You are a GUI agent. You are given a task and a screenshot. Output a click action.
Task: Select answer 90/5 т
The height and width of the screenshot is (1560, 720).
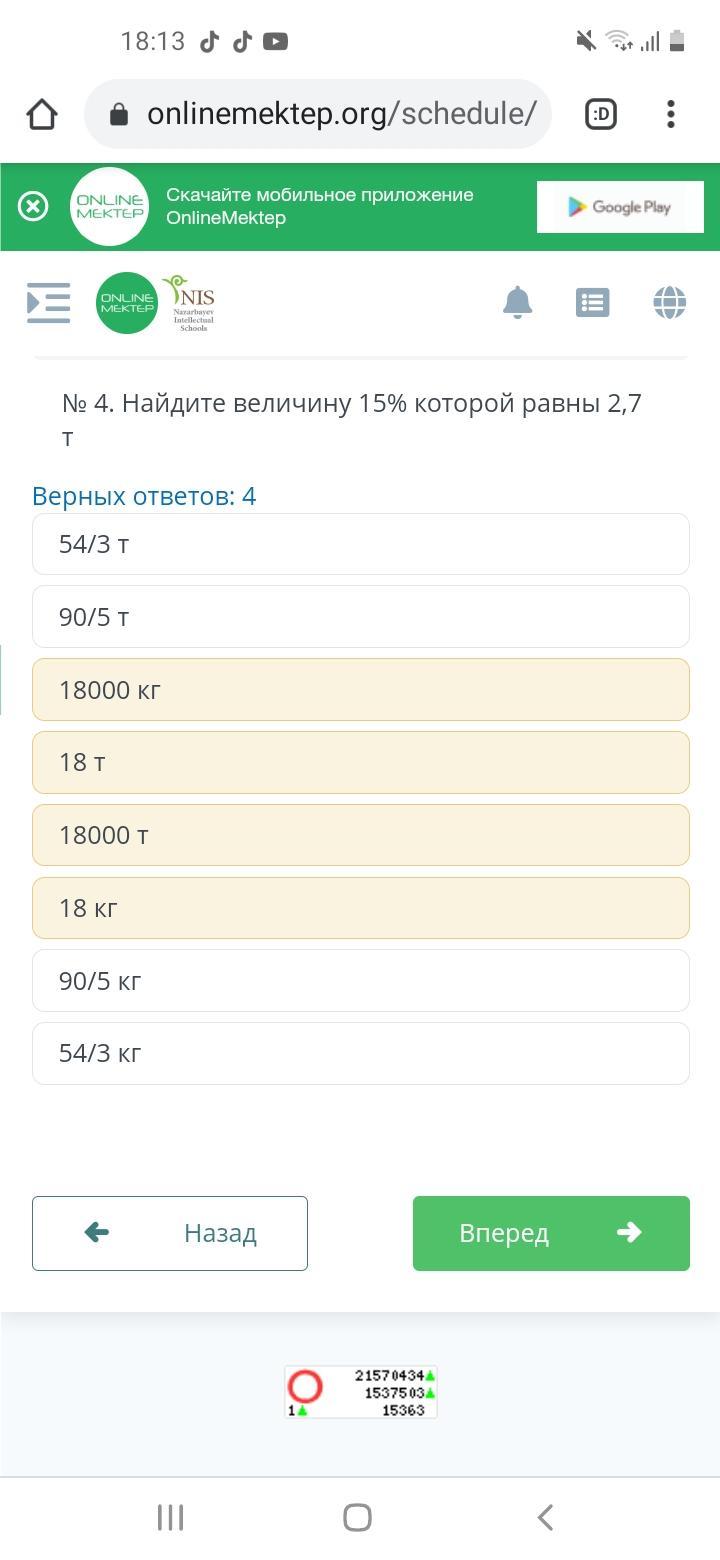361,617
